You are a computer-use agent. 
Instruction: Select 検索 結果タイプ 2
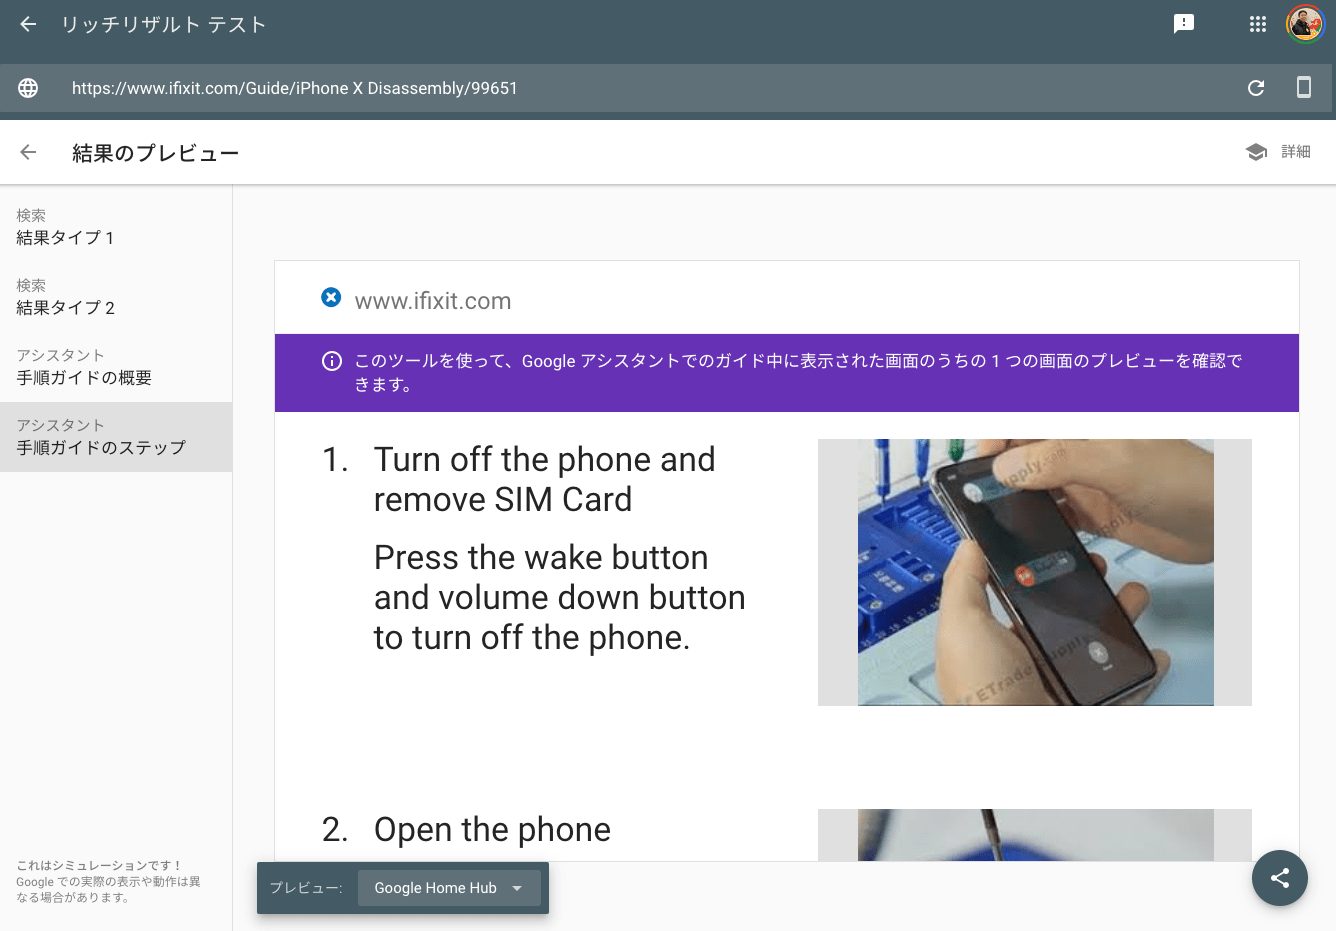coord(116,297)
